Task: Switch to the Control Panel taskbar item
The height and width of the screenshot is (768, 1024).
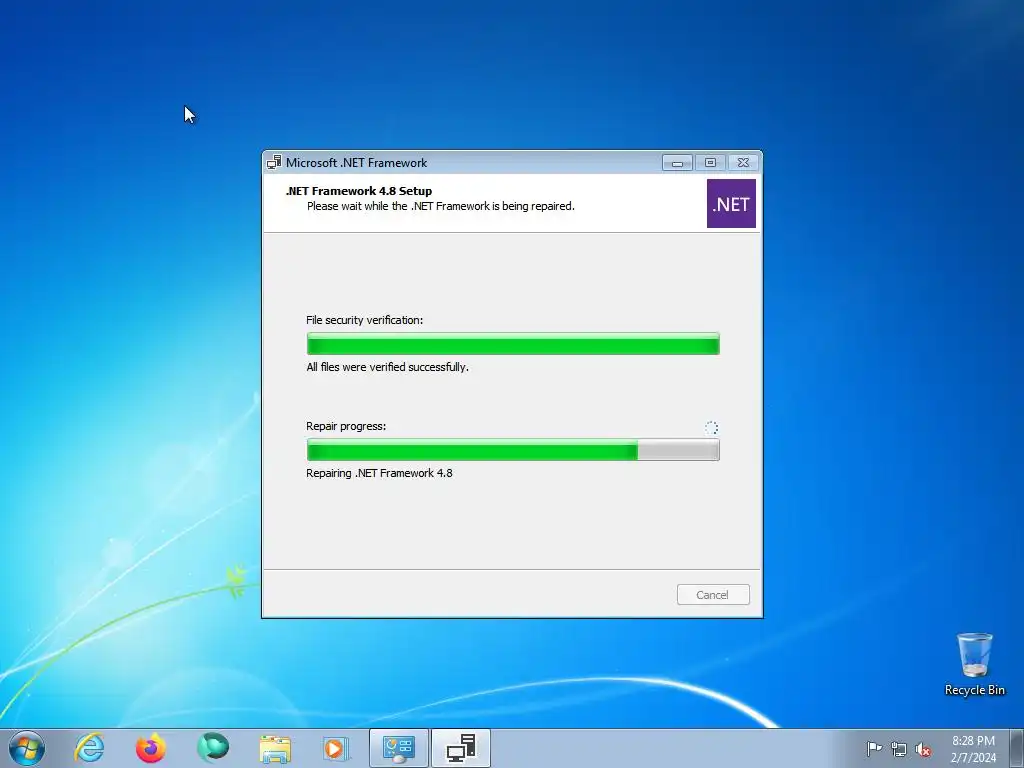Action: pos(398,748)
